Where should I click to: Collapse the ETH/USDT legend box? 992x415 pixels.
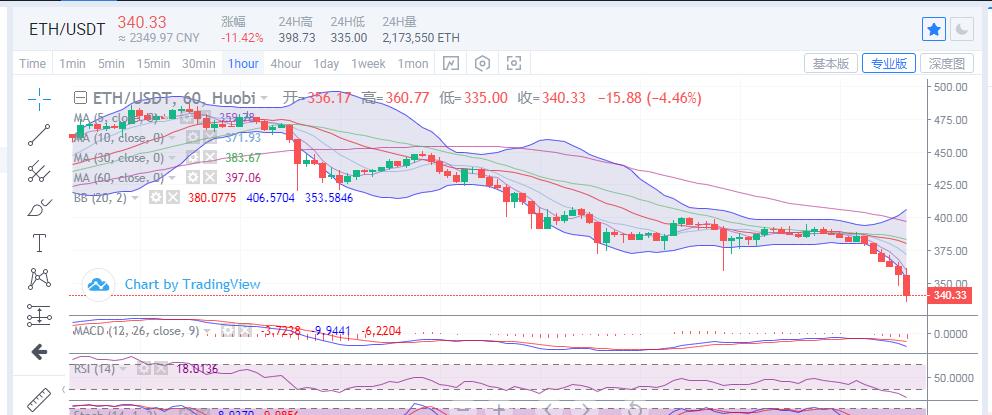pyautogui.click(x=81, y=98)
